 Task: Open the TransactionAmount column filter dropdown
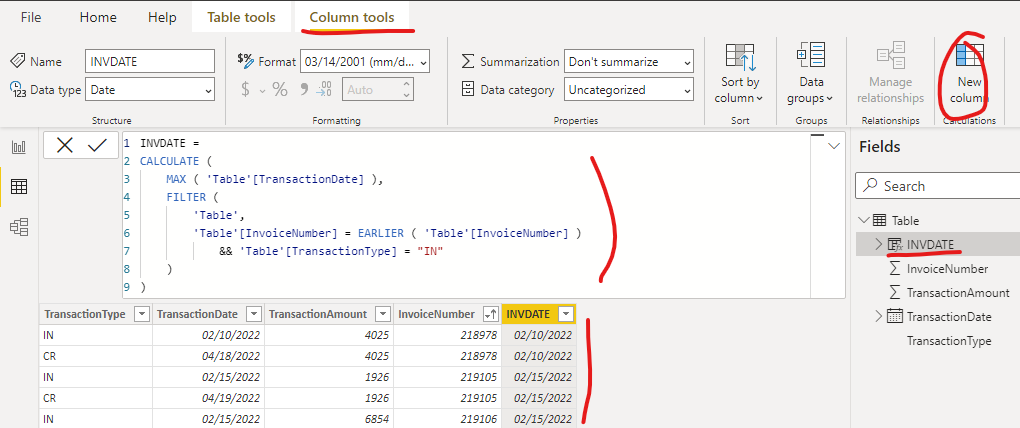(x=382, y=315)
